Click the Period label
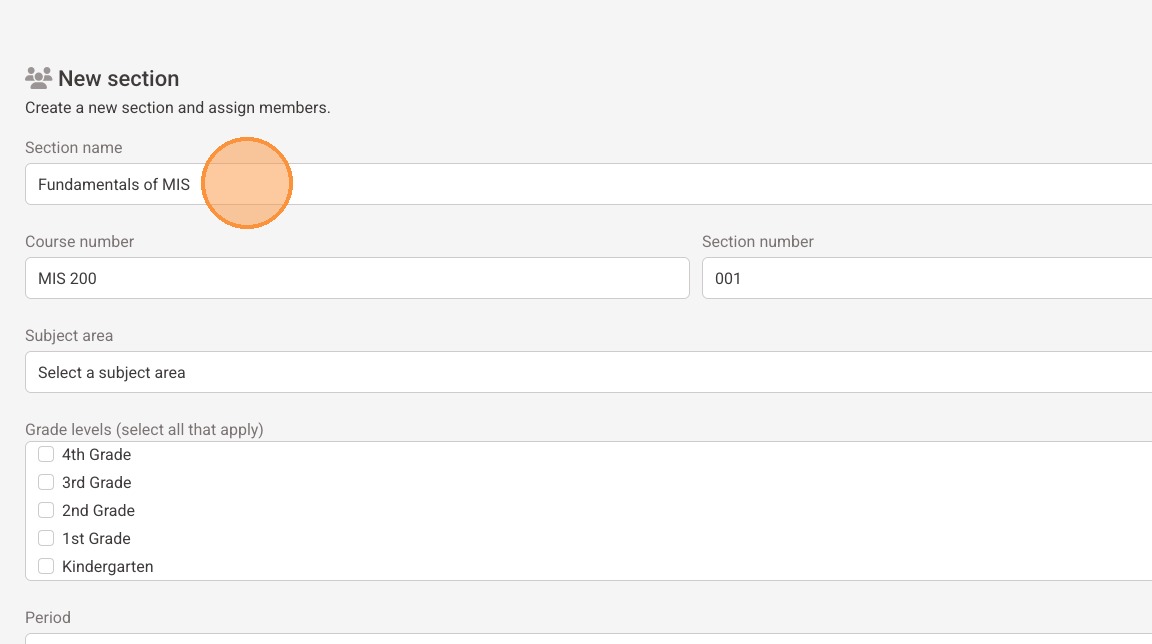This screenshot has width=1152, height=644. point(48,617)
